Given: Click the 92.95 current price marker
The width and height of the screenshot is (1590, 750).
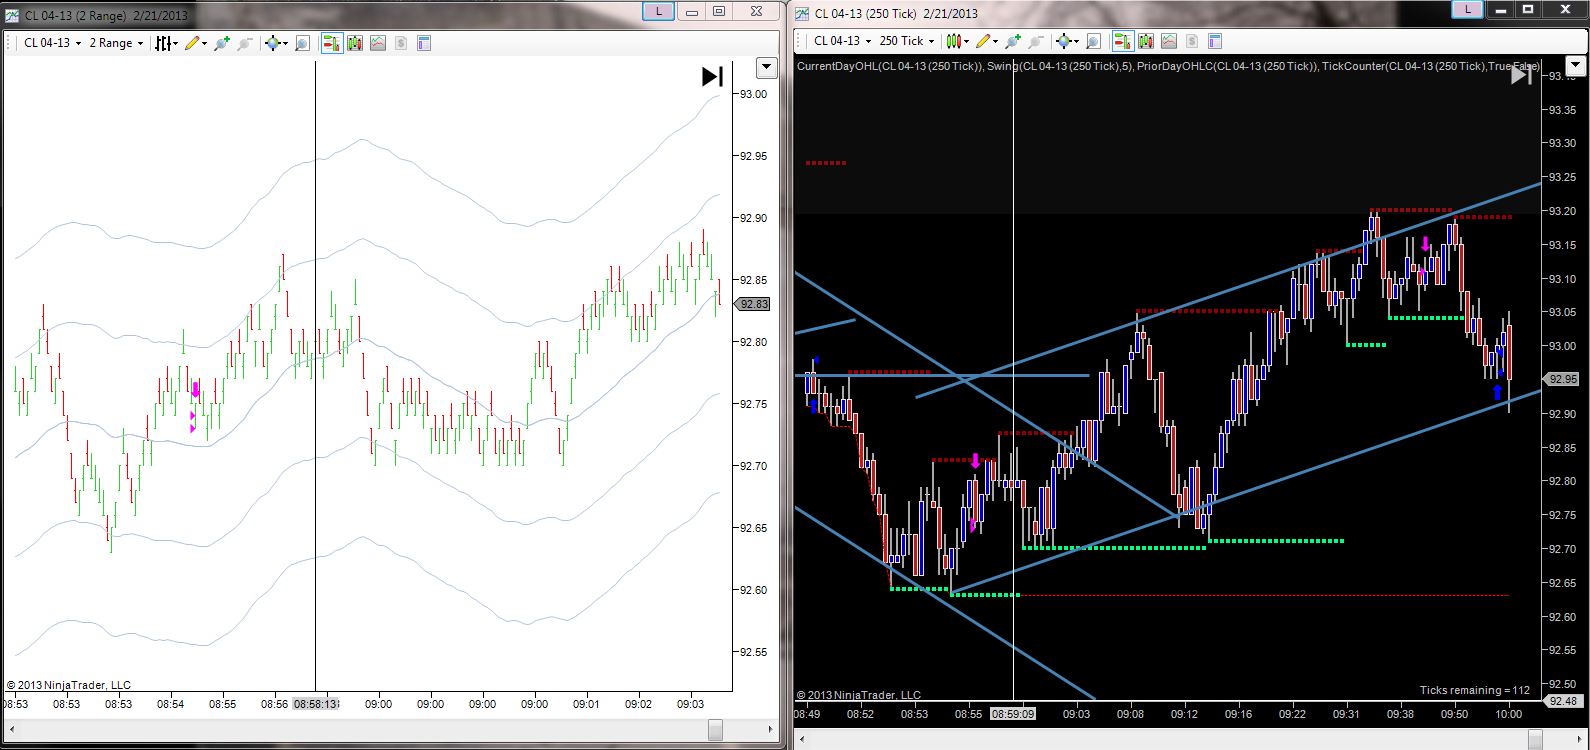Looking at the screenshot, I should (x=1562, y=379).
